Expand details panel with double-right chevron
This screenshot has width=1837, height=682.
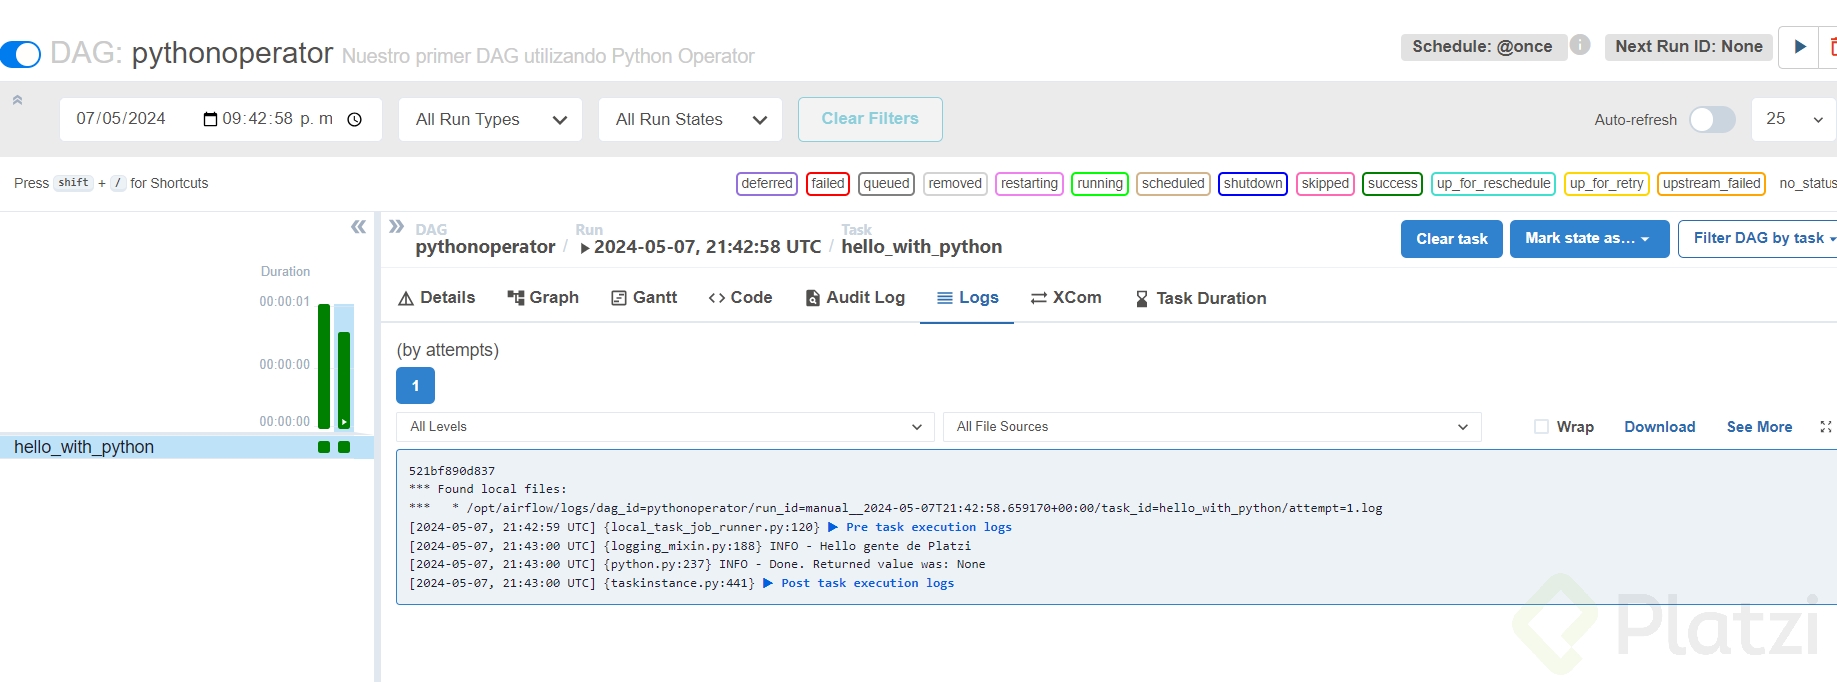pos(396,226)
